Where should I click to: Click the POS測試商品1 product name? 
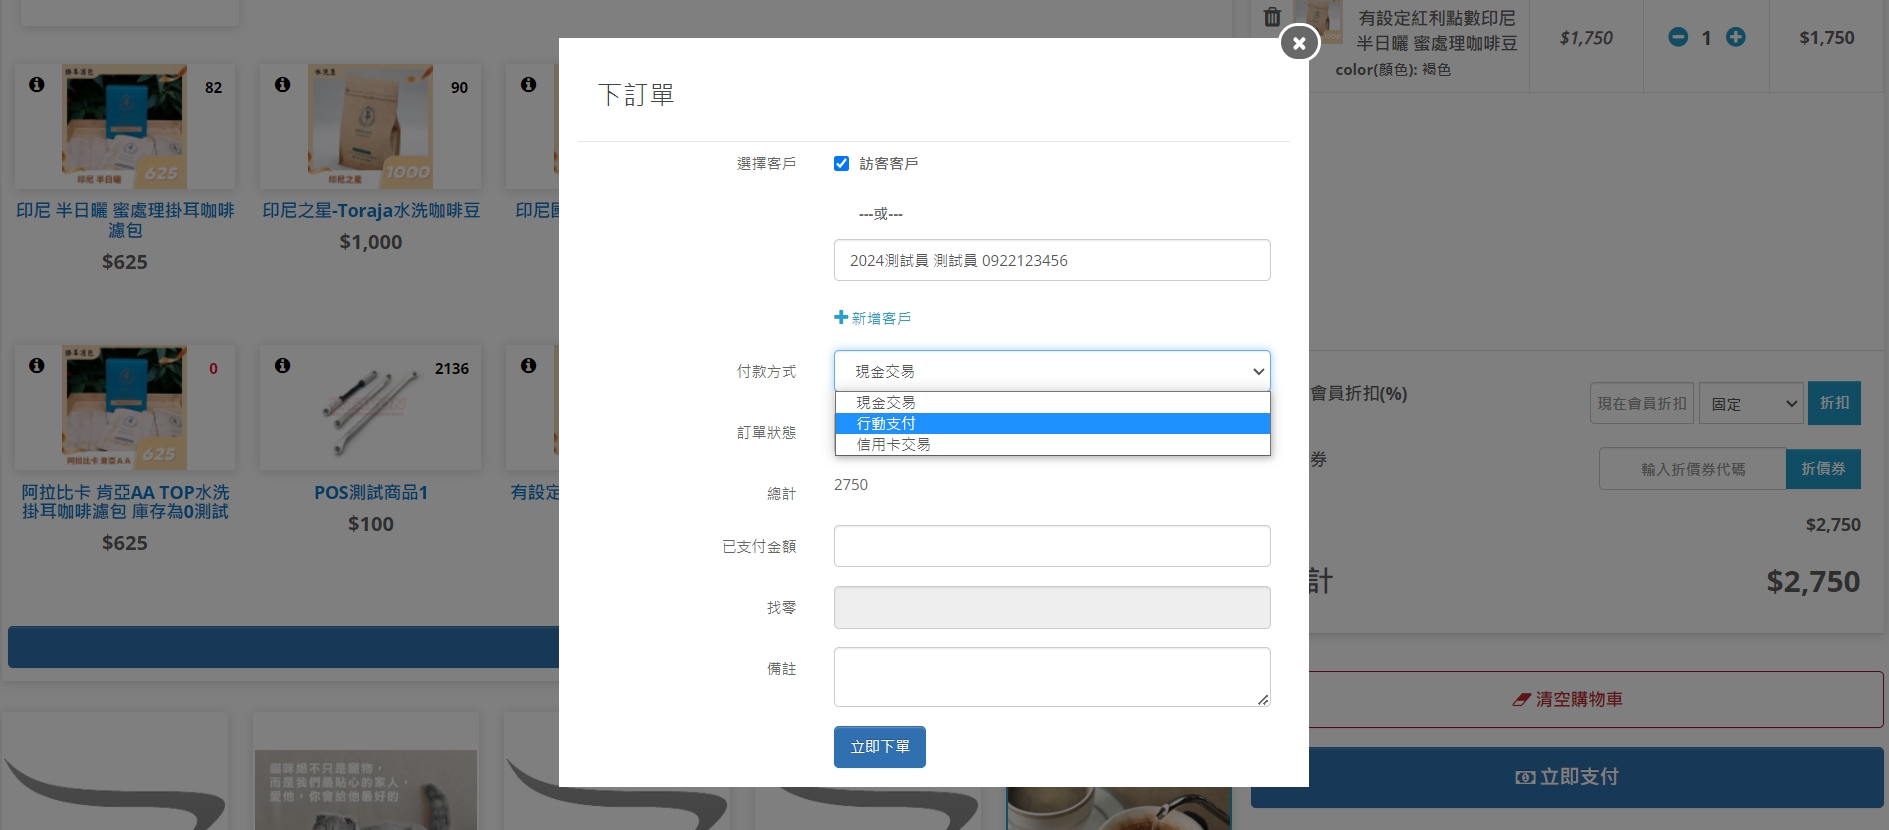(371, 493)
